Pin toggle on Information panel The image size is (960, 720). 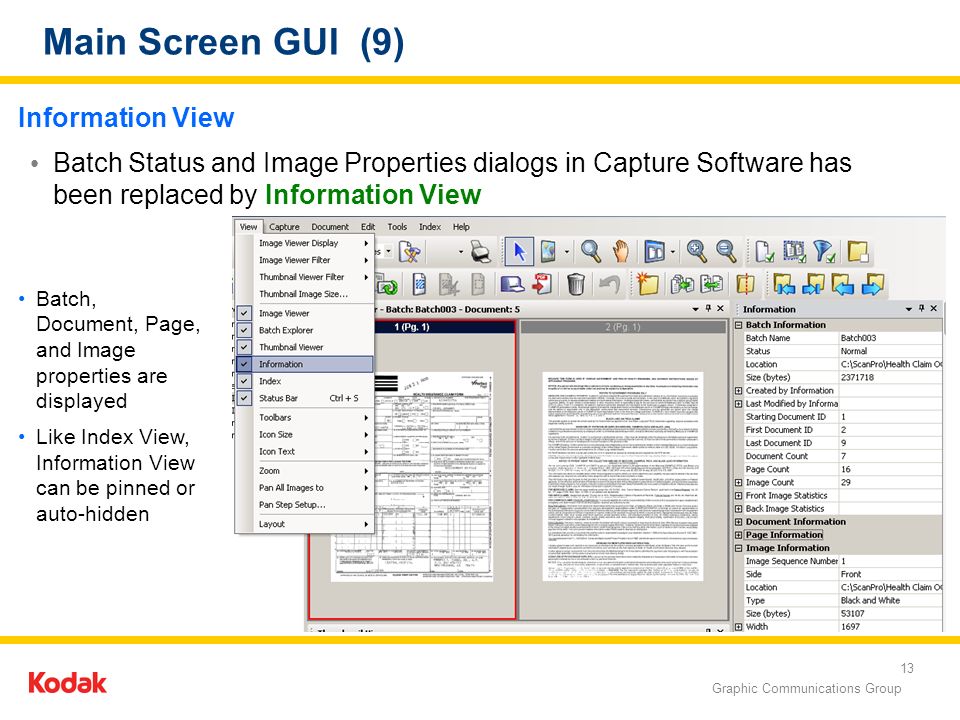(x=921, y=309)
